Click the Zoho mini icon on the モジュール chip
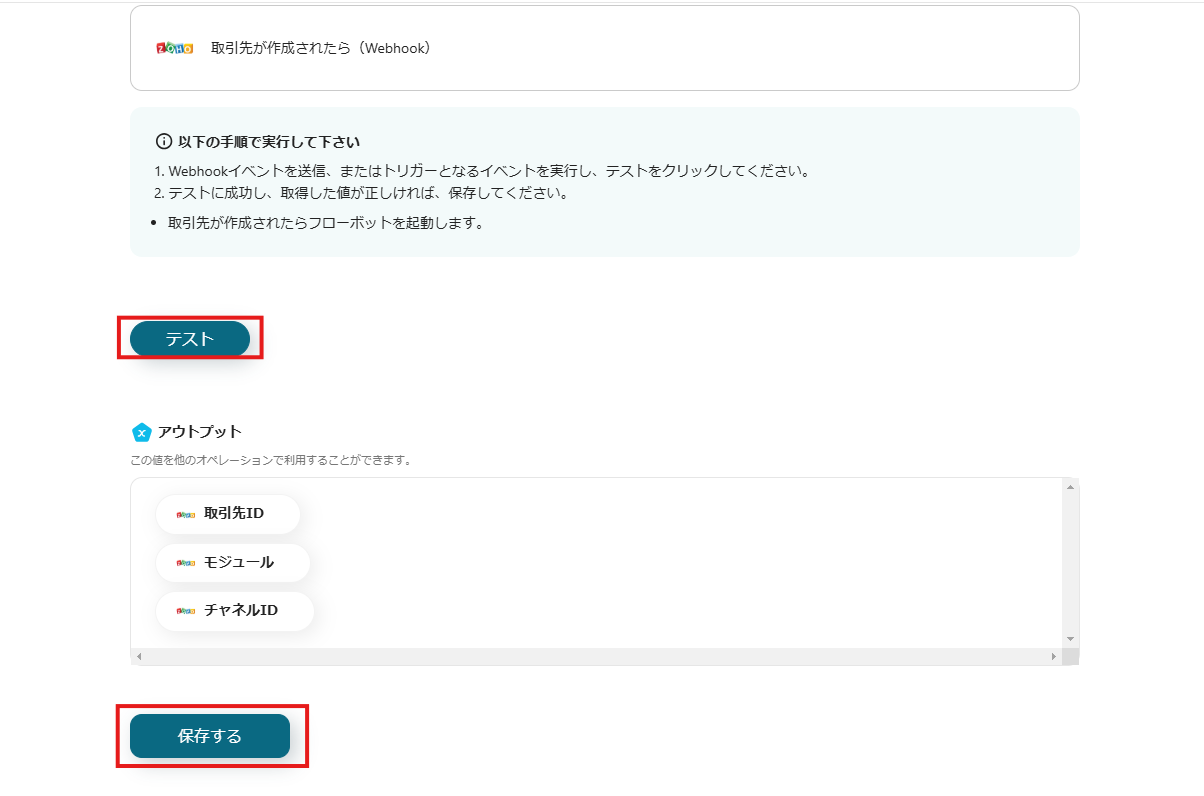The image size is (1204, 796). (x=184, y=562)
